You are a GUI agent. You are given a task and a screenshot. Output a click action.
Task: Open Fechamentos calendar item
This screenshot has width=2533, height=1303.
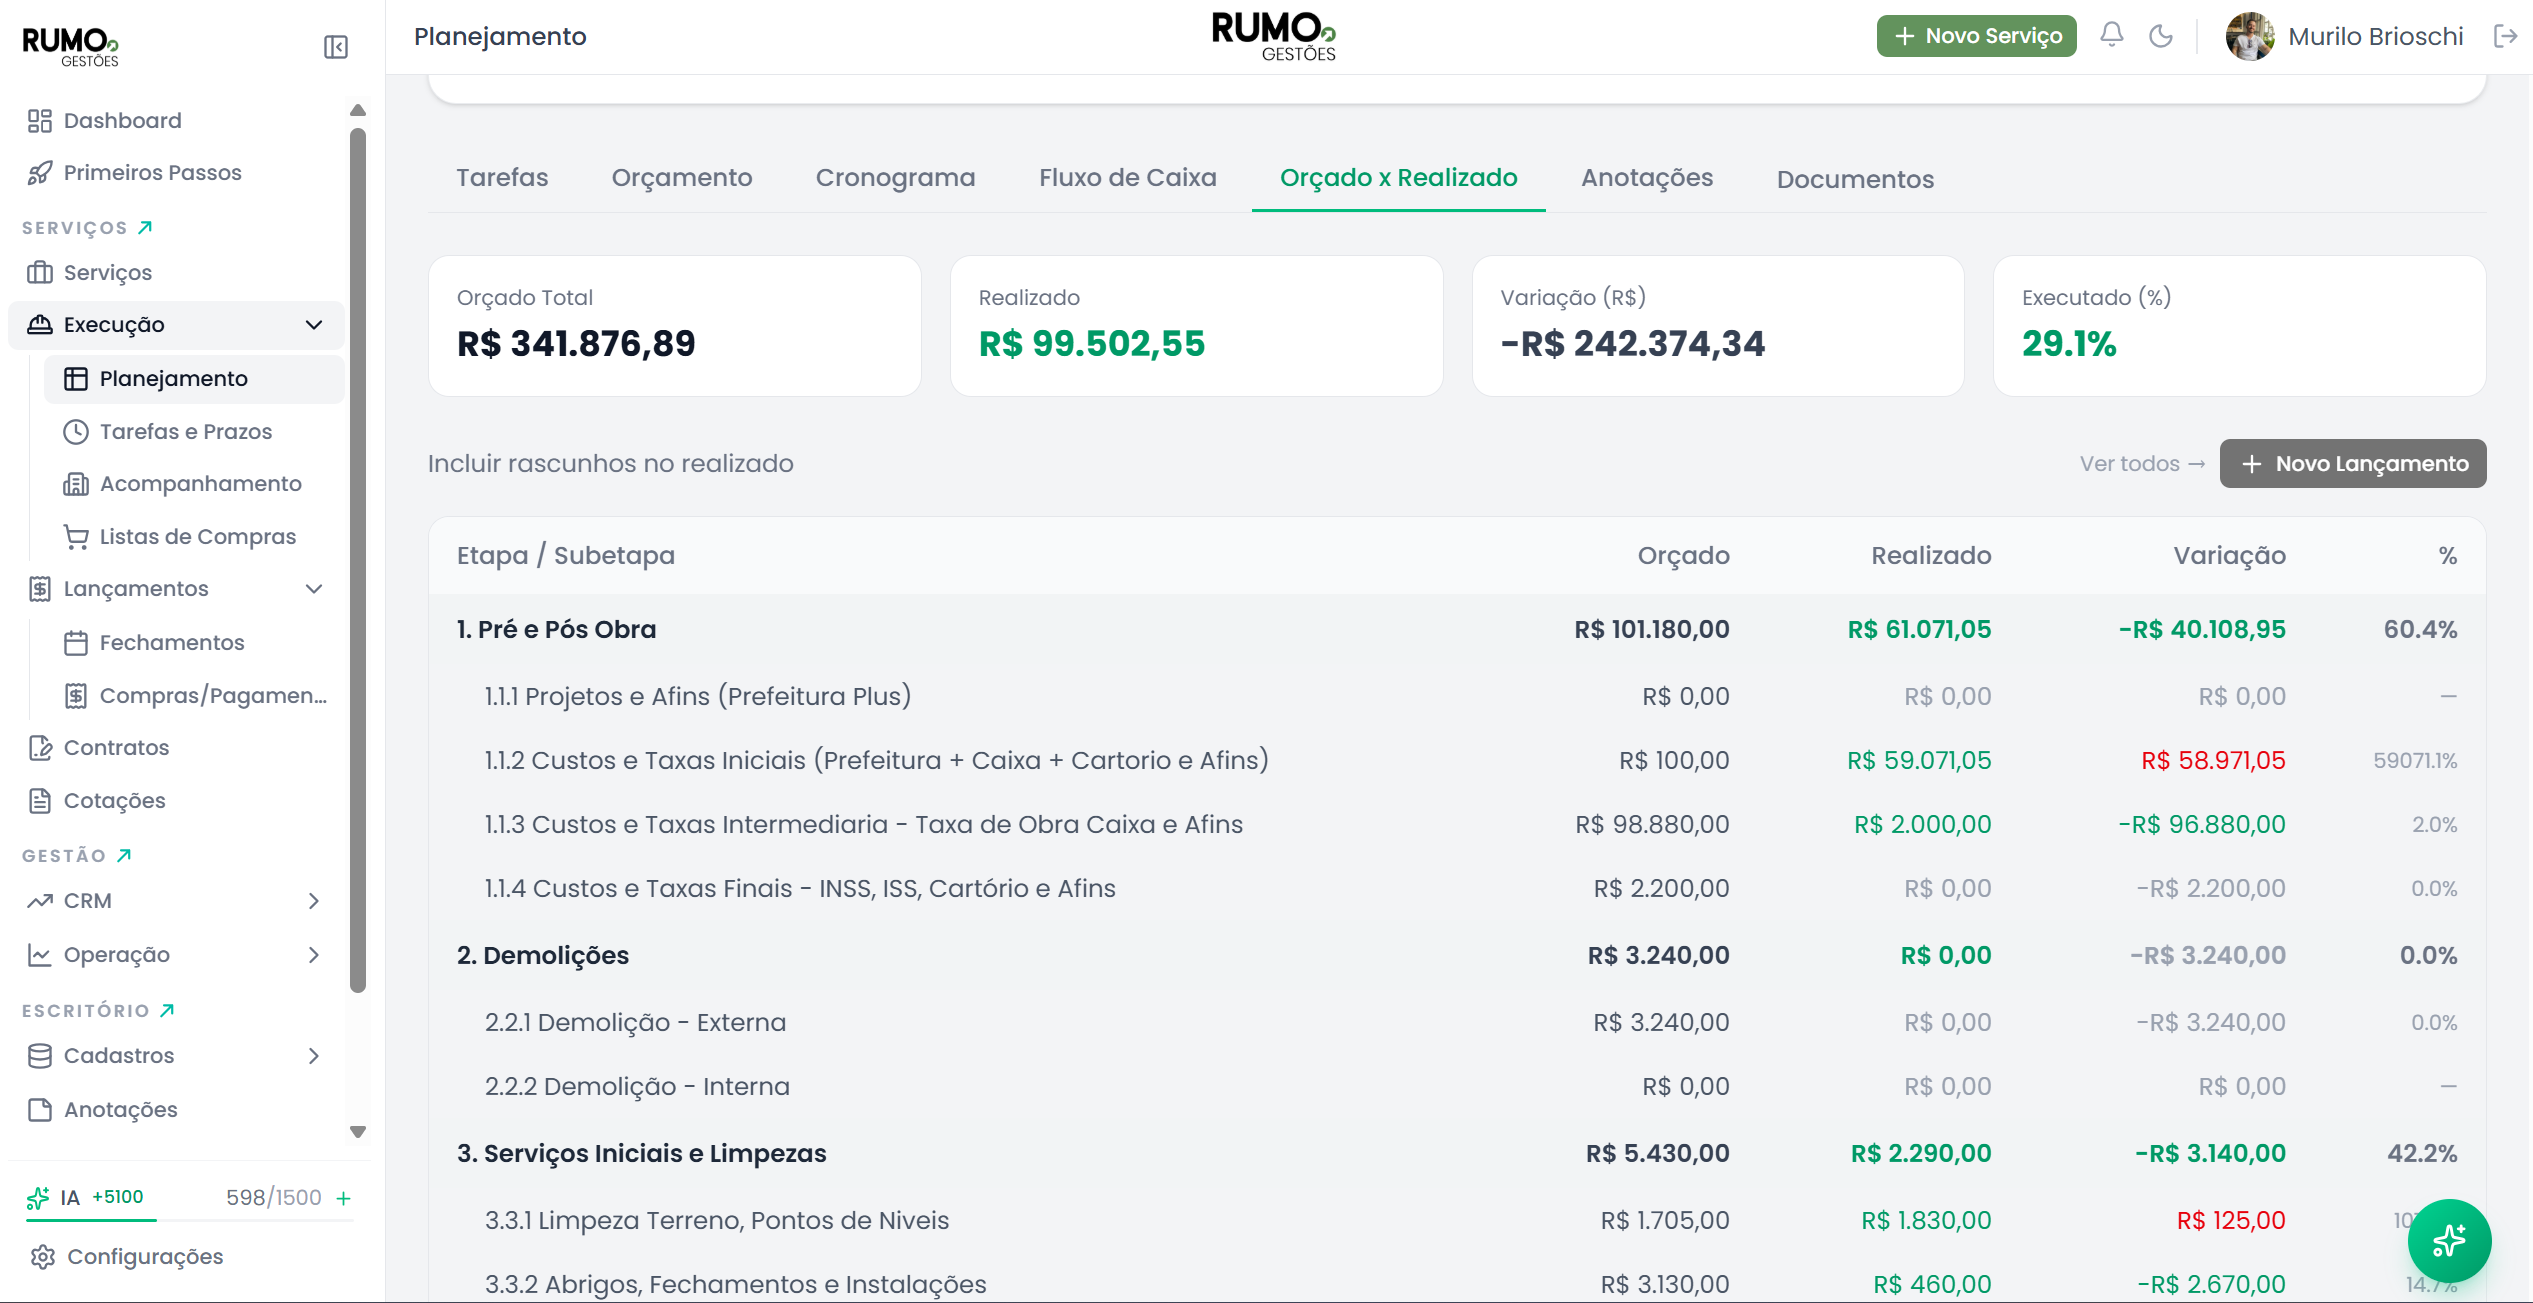171,642
